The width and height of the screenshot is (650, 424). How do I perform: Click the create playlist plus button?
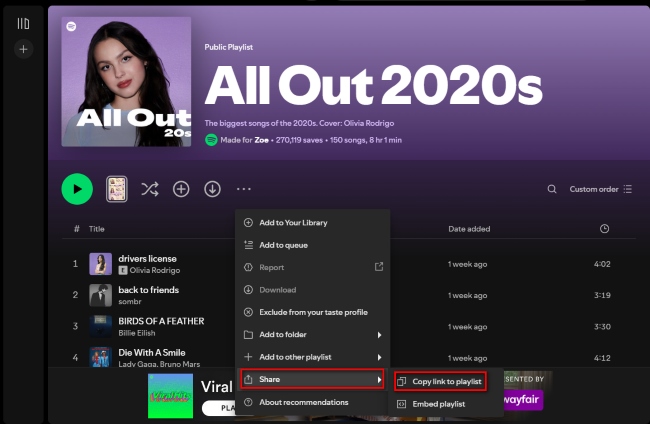click(x=23, y=49)
